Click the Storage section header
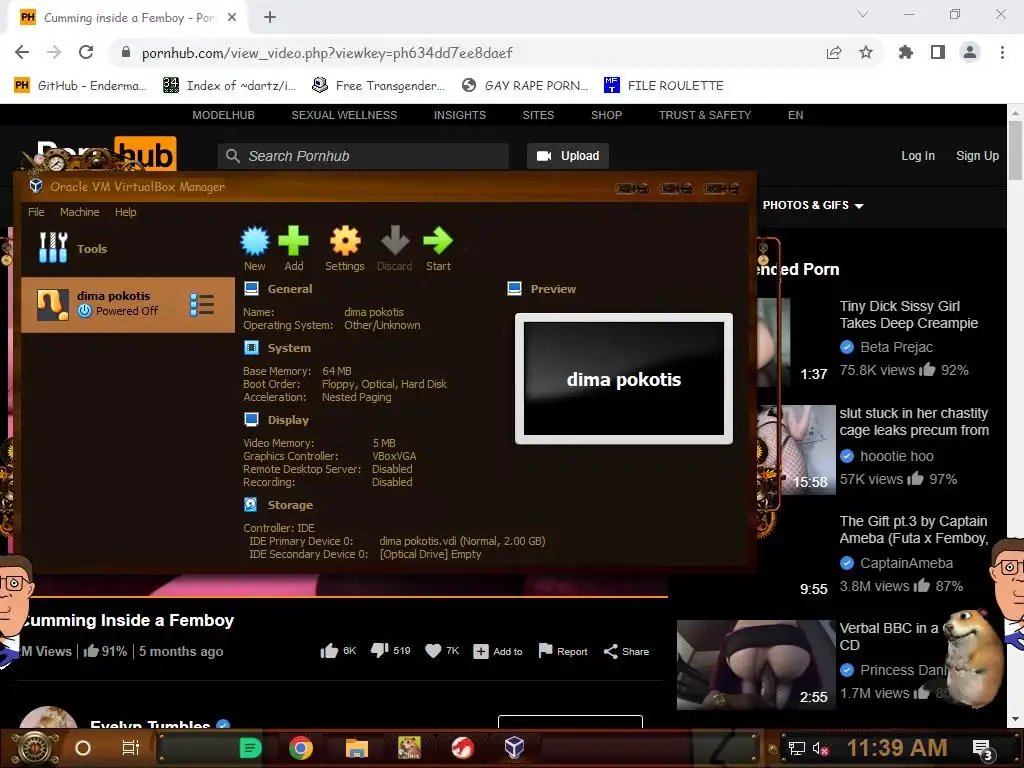 click(290, 505)
